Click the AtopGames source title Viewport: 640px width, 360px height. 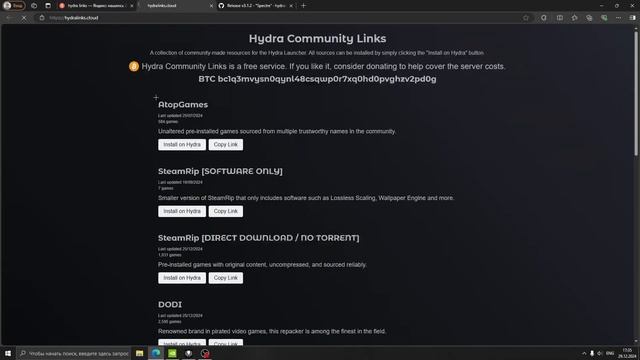tap(183, 104)
